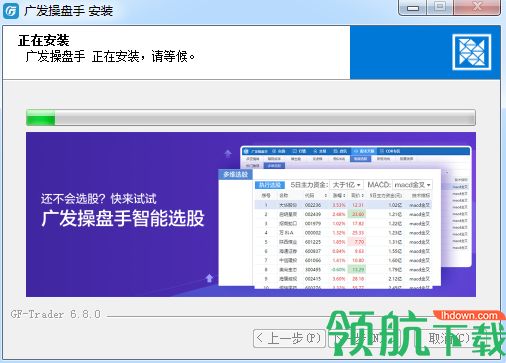
Task: Click the 还不会选股？快来试试 banner text
Action: point(99,199)
